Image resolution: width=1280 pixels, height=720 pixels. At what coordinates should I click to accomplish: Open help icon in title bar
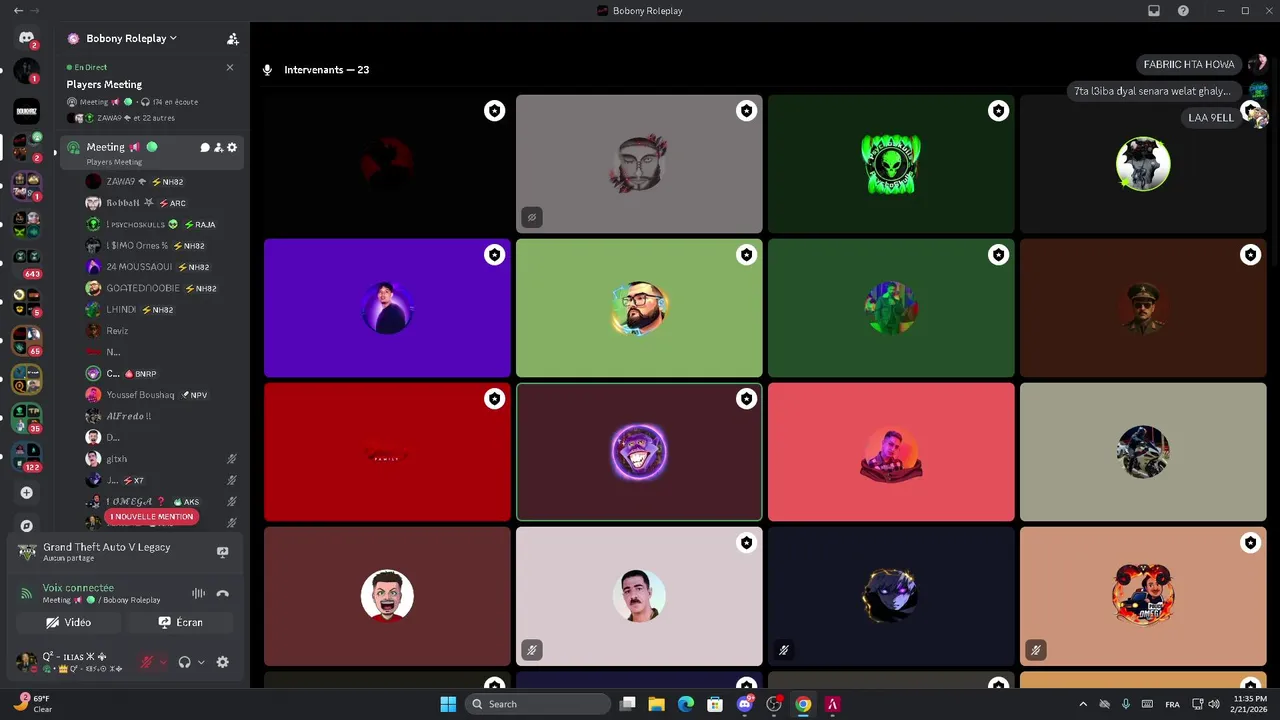pyautogui.click(x=1184, y=11)
